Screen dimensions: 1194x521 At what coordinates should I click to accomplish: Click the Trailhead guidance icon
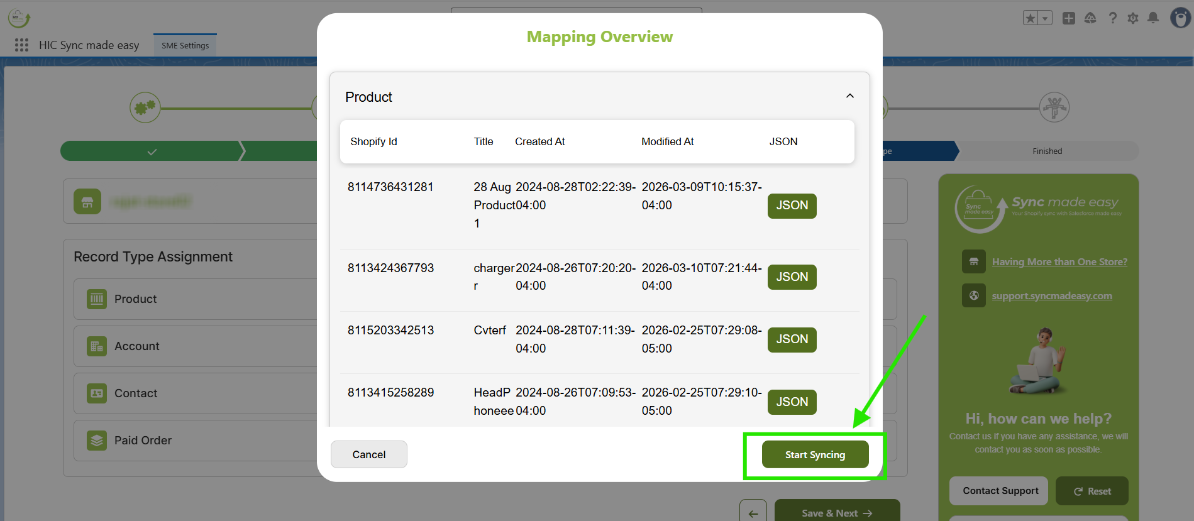pyautogui.click(x=1090, y=18)
